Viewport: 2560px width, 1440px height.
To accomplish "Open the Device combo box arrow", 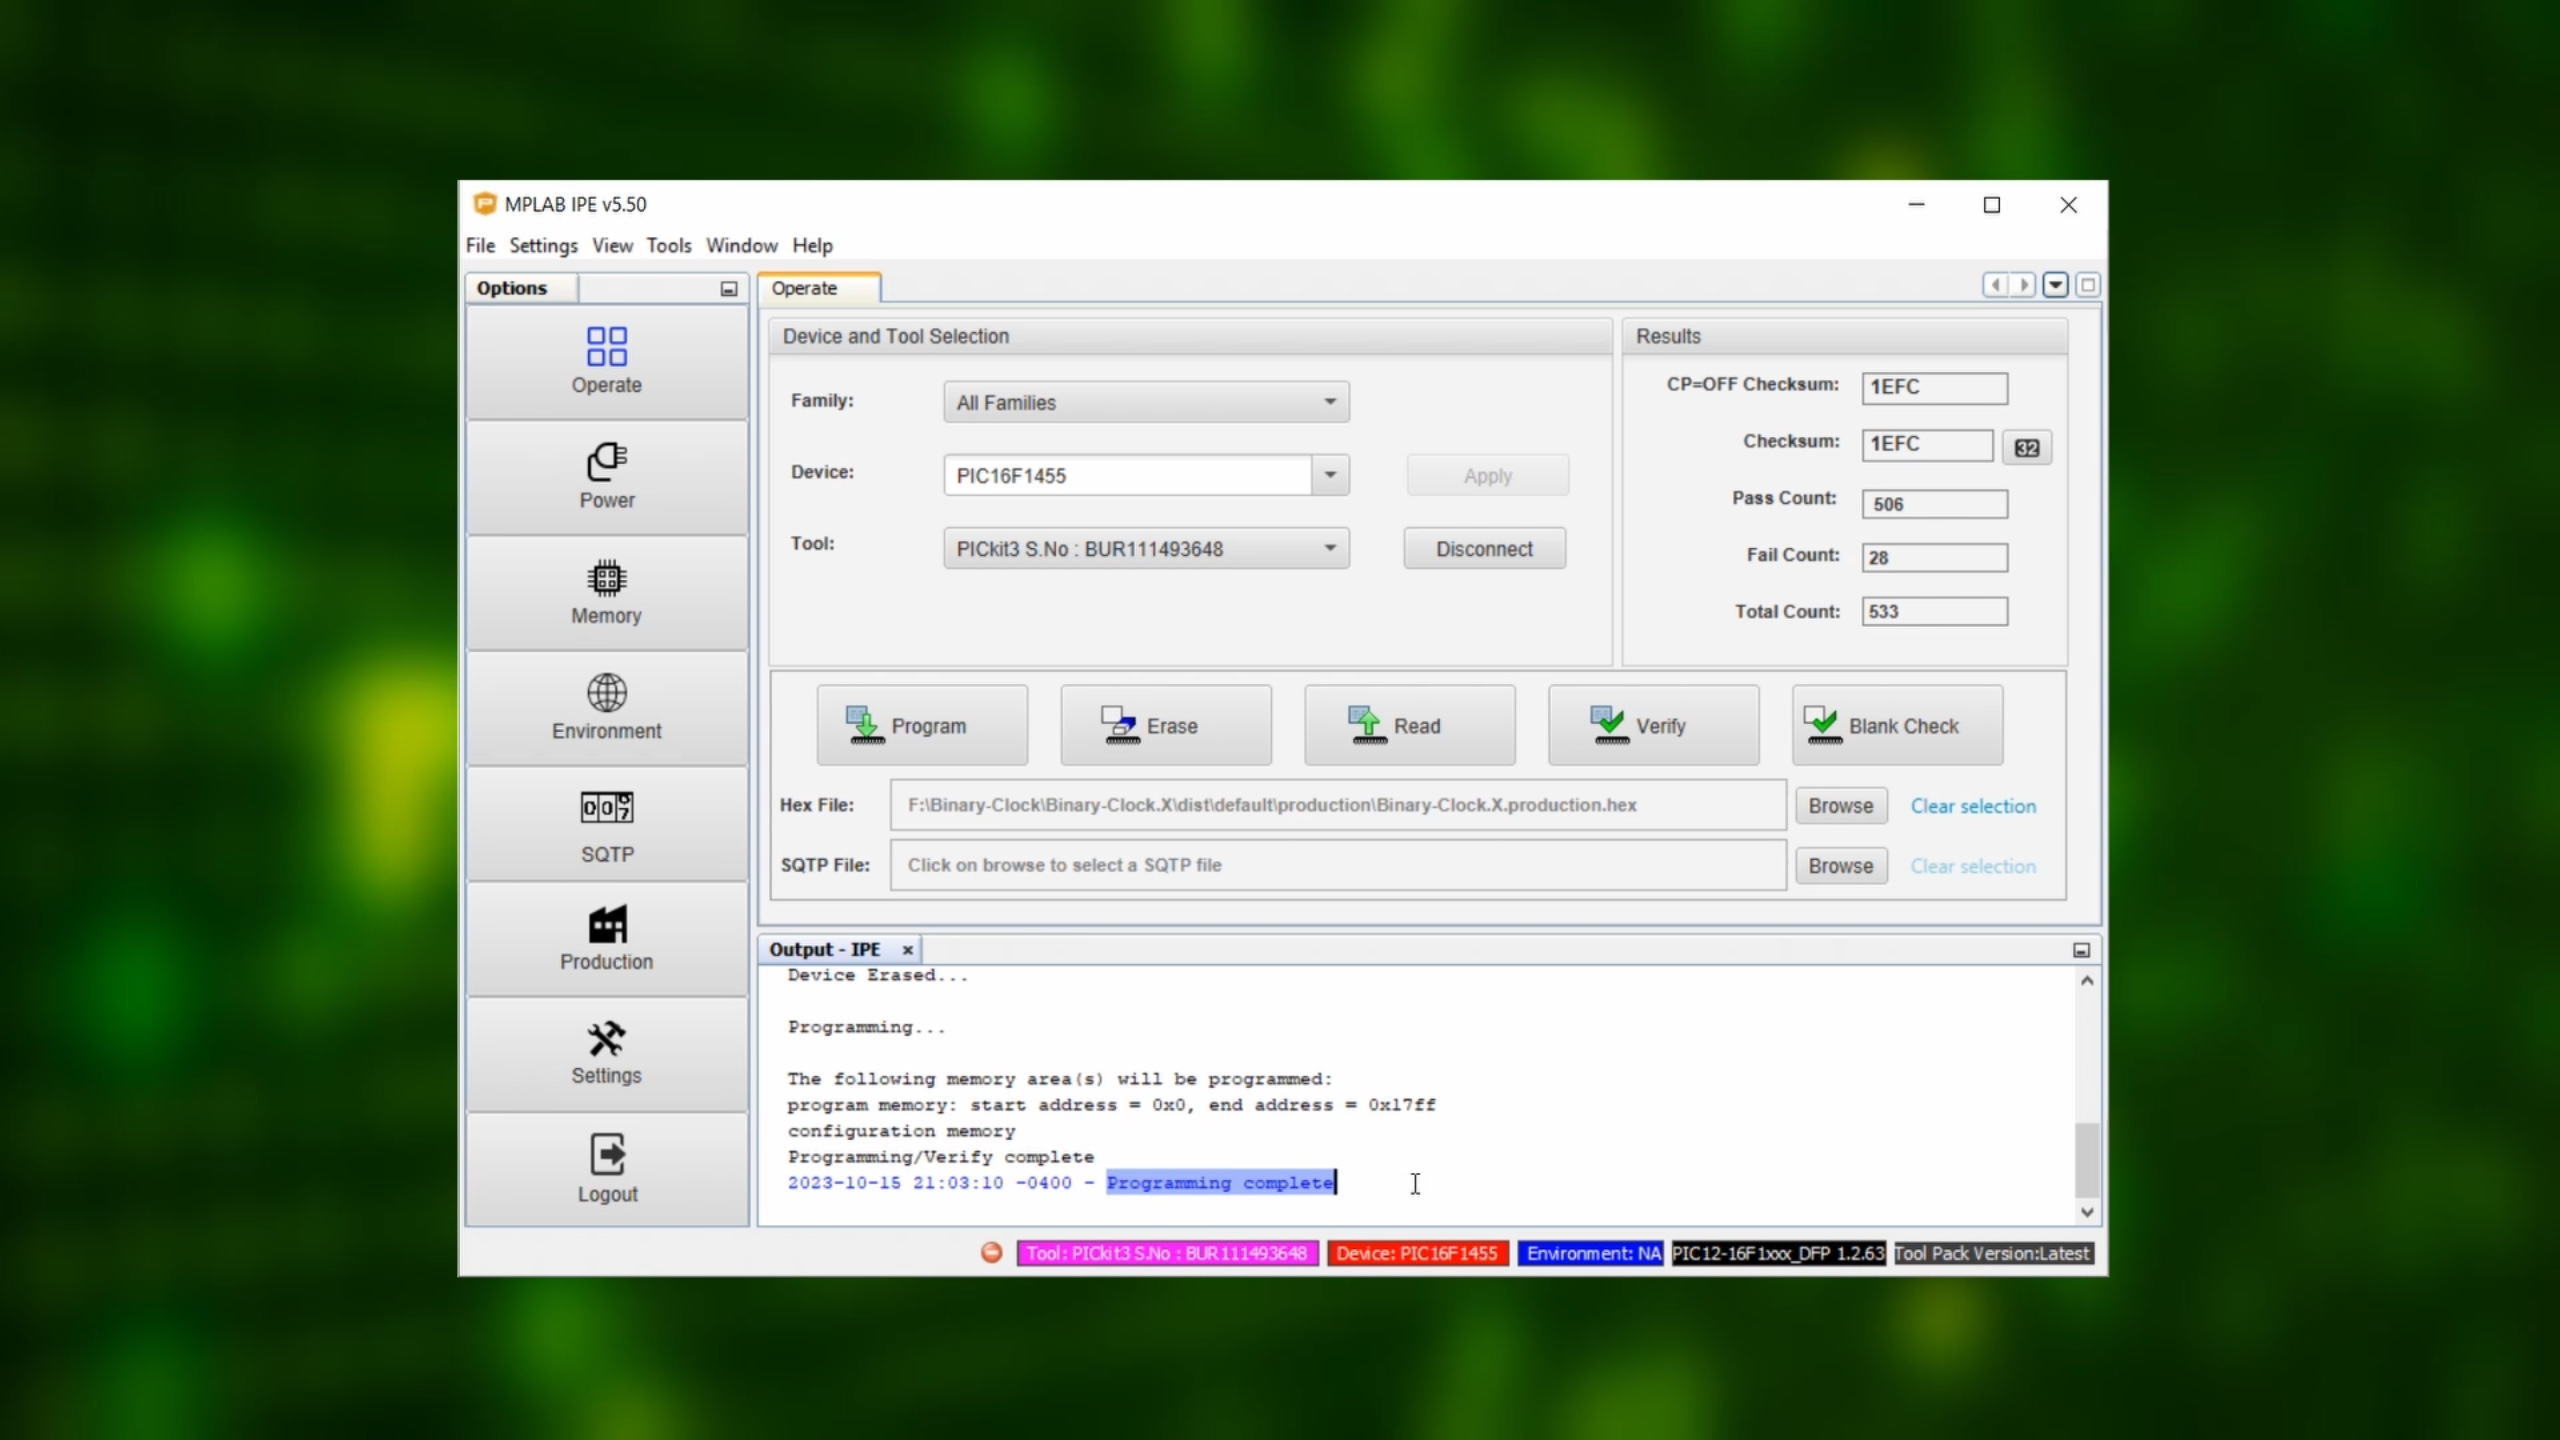I will pos(1329,475).
